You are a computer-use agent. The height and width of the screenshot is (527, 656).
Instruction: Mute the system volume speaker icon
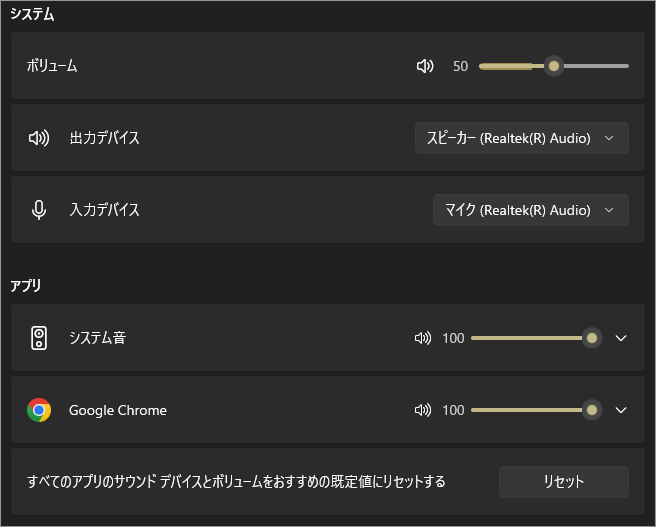425,66
